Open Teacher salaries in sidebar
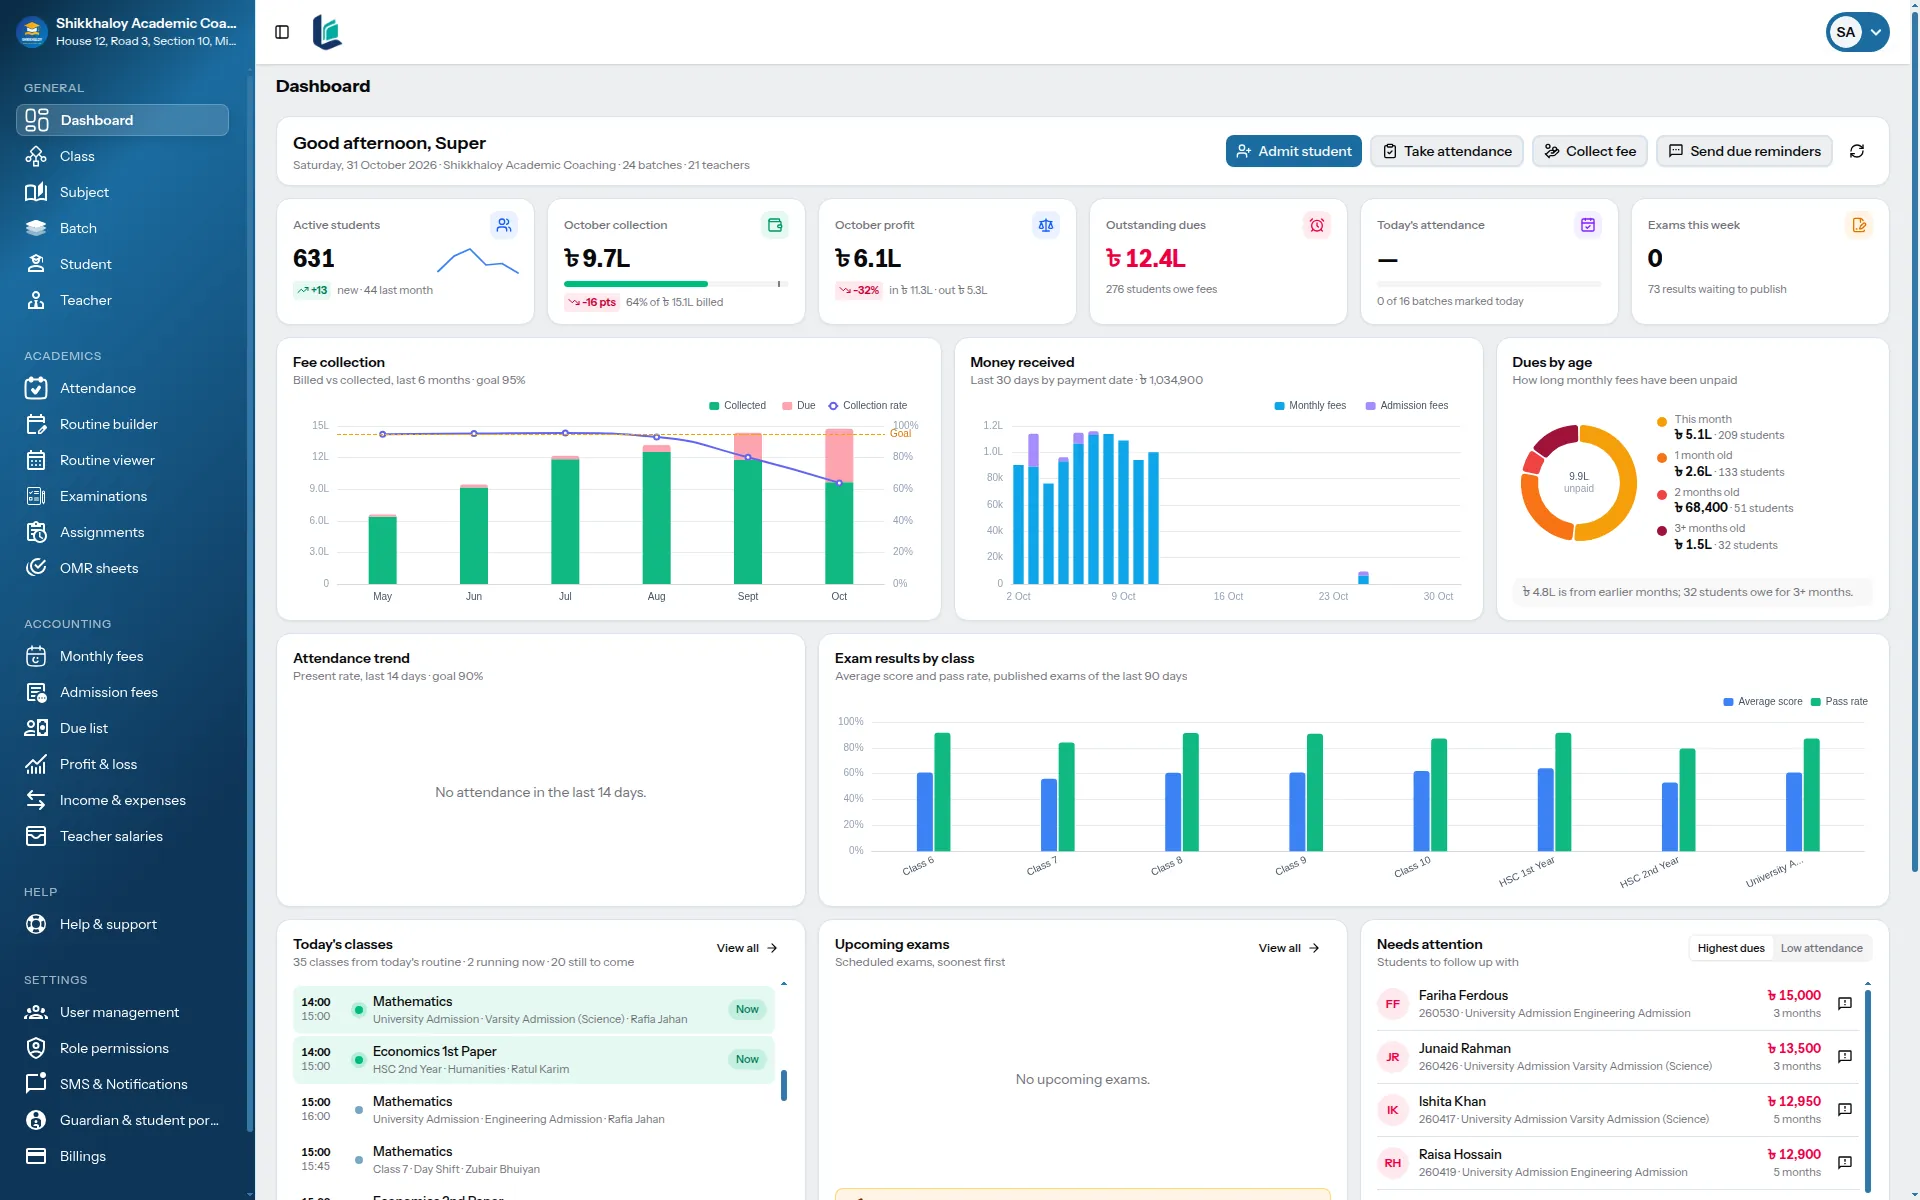 click(x=122, y=836)
